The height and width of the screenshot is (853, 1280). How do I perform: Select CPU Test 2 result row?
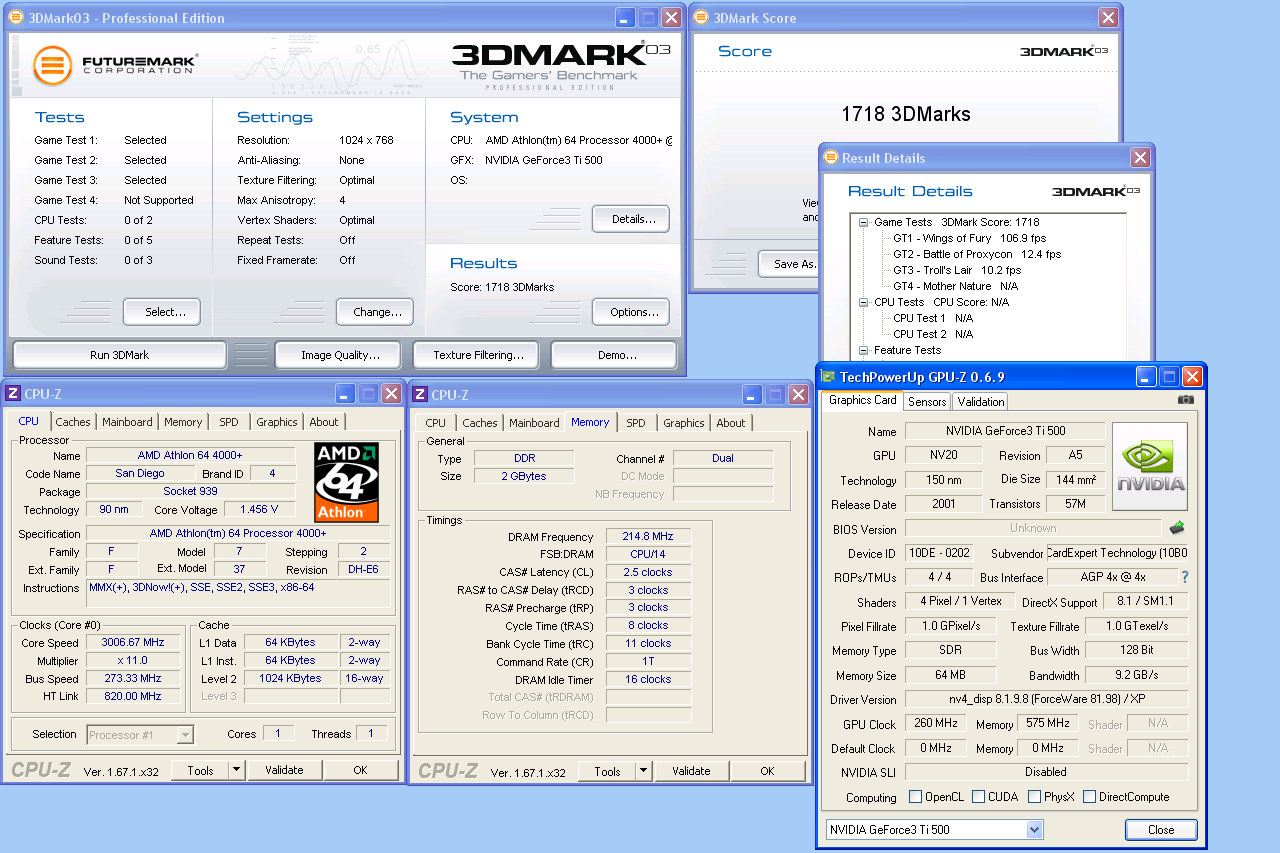pos(933,334)
